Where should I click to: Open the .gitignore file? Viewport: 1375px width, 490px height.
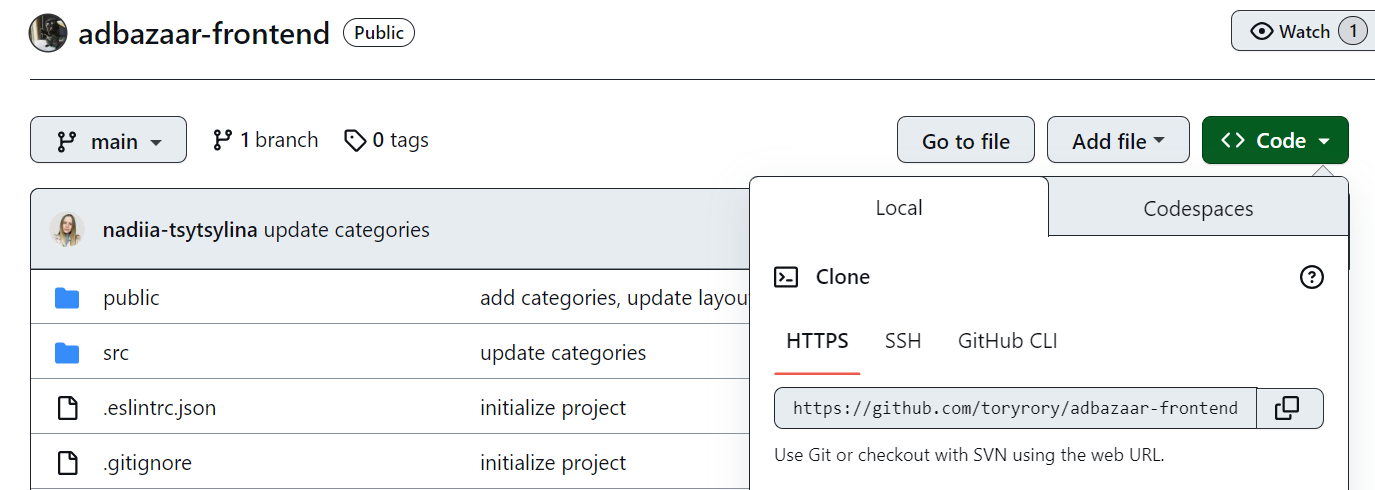[x=147, y=463]
